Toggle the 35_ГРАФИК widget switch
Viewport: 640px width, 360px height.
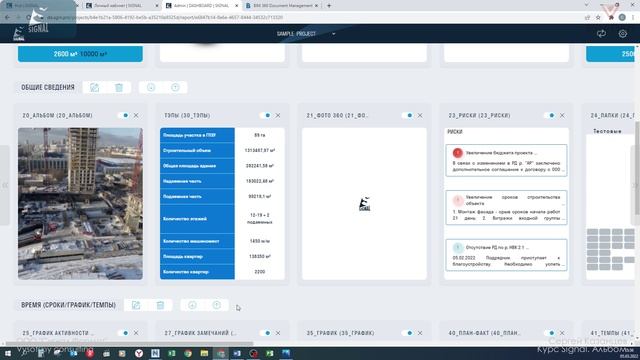pos(408,333)
